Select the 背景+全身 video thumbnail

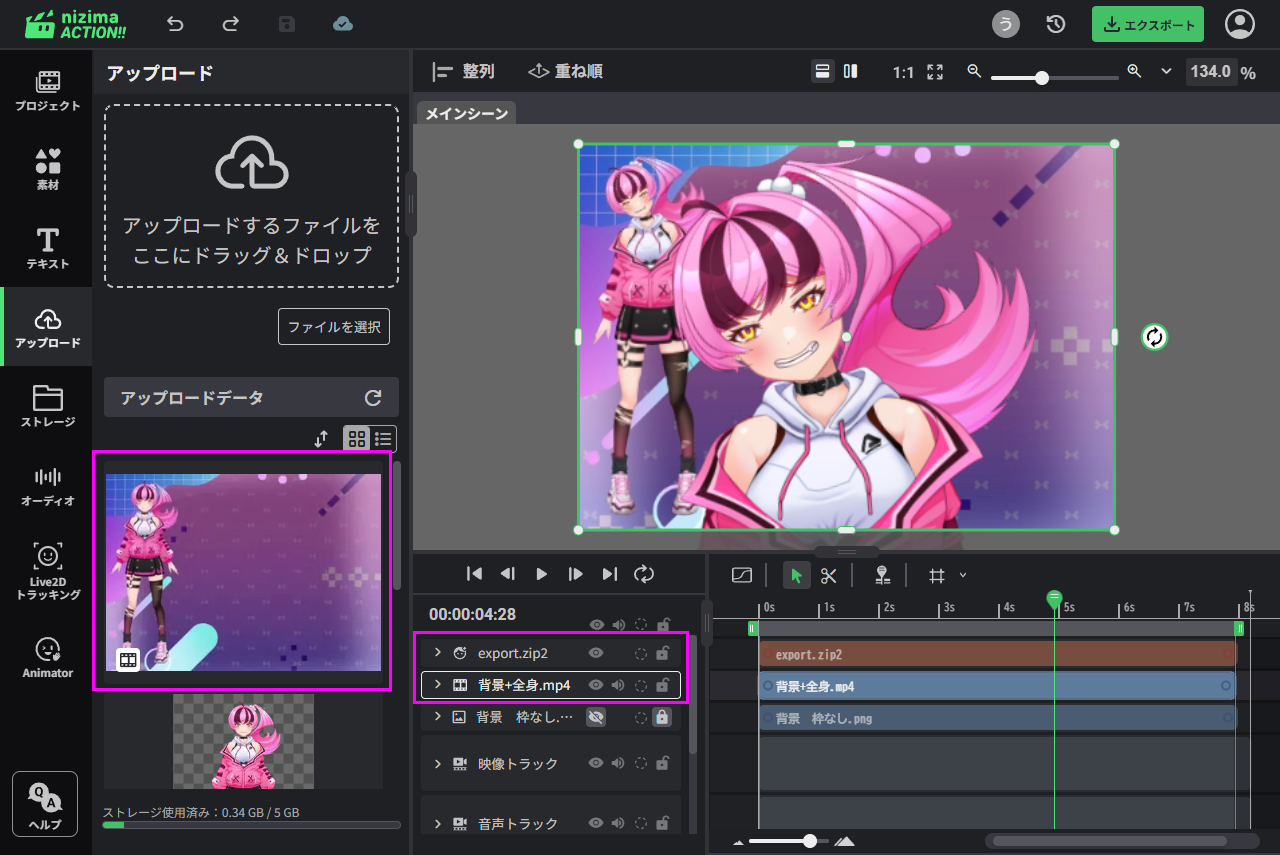coord(243,571)
